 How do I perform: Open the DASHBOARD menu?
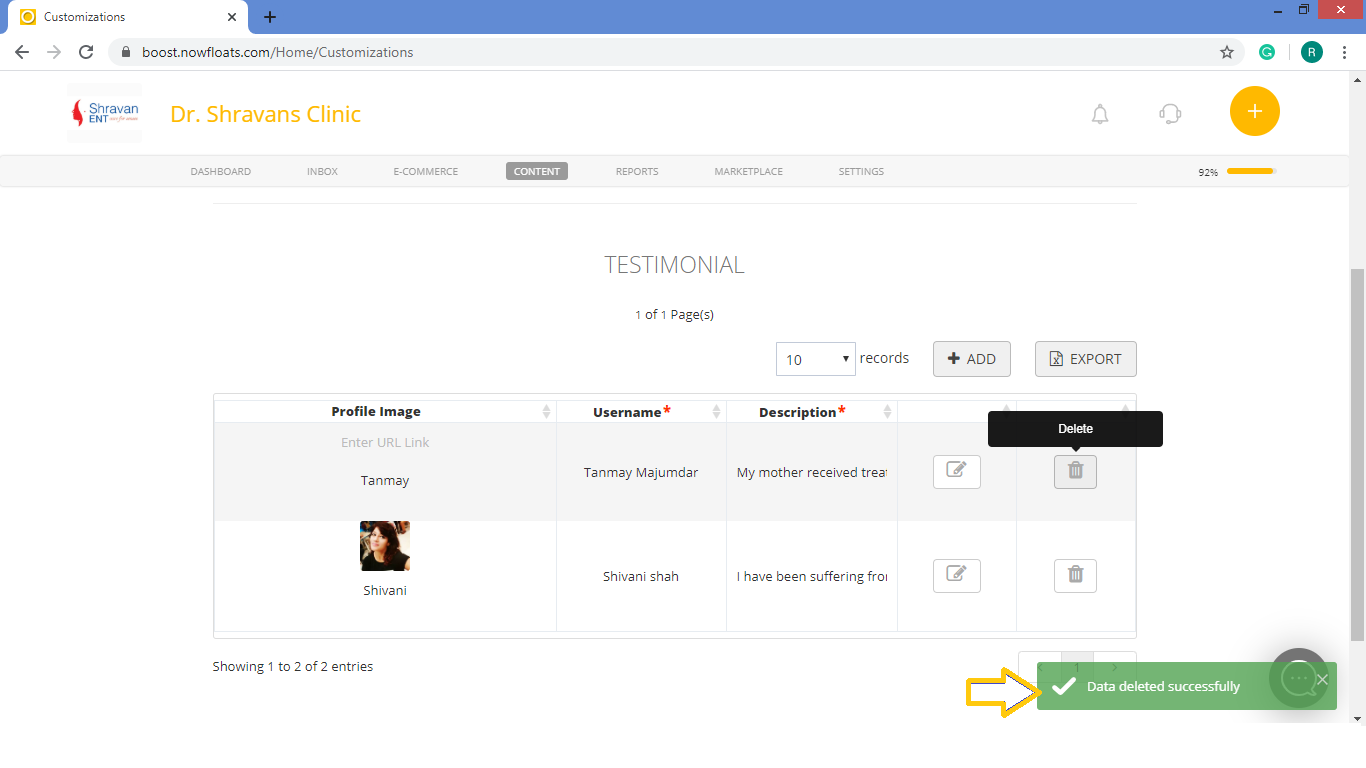[x=221, y=171]
